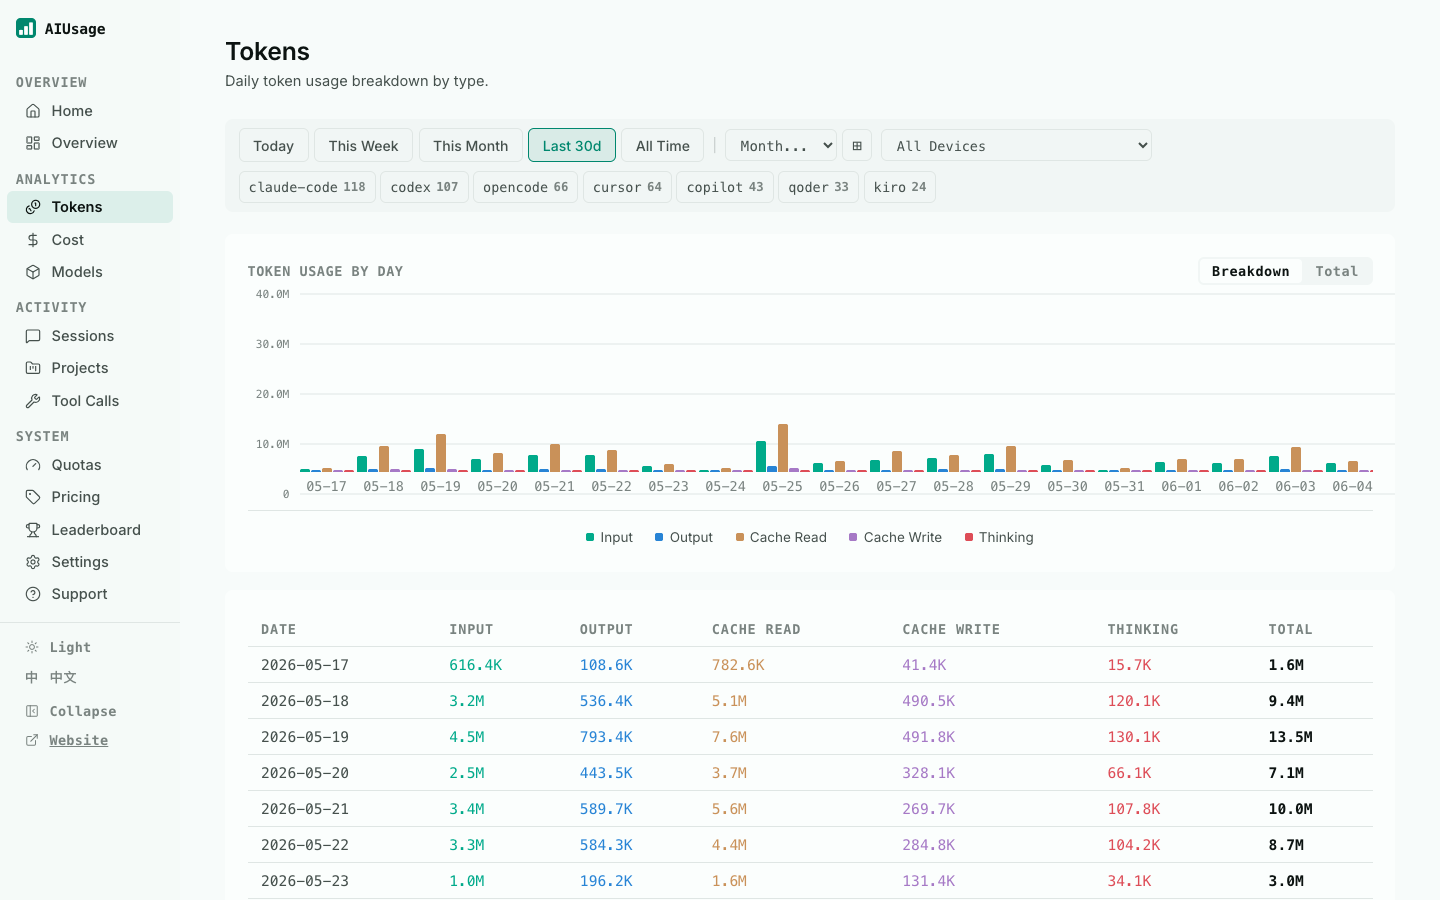
Task: Toggle the claude-code 118 filter chip
Action: [307, 187]
